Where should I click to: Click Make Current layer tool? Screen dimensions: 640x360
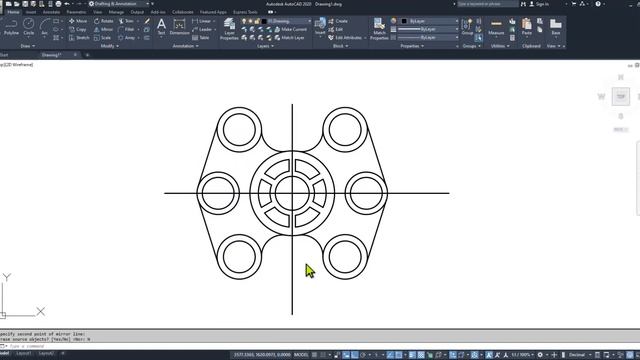pos(290,29)
